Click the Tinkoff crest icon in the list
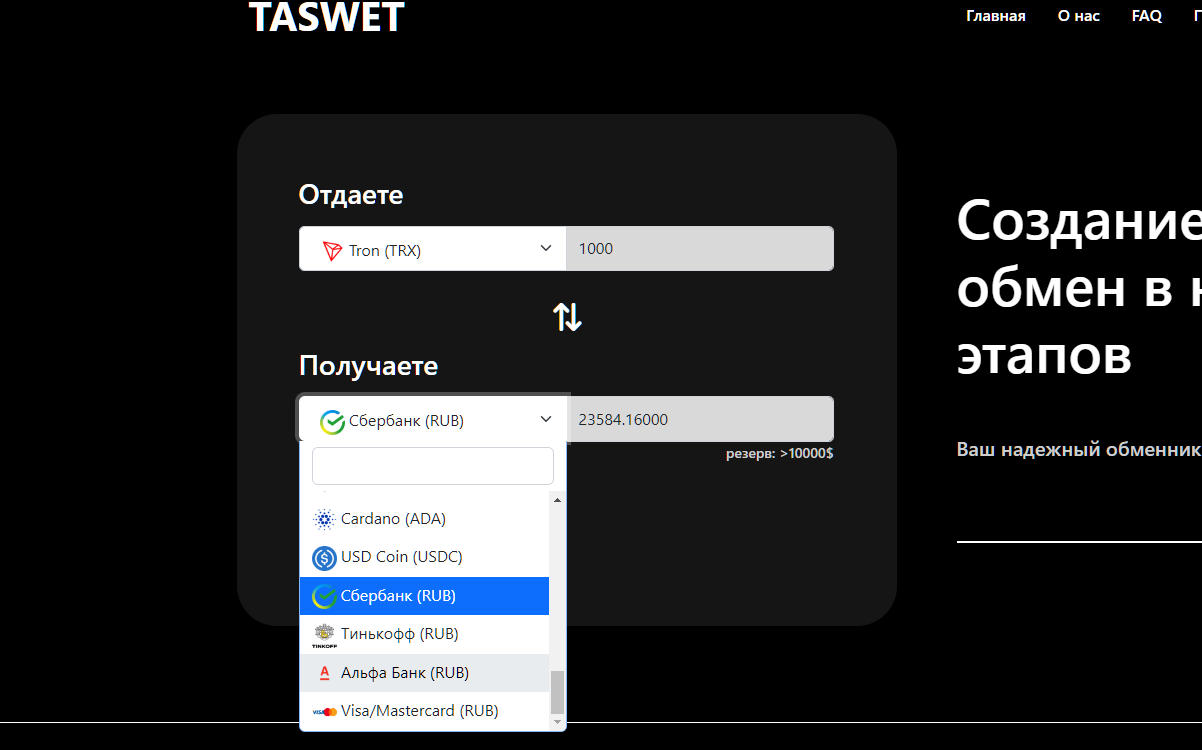This screenshot has height=750, width=1202. [324, 635]
